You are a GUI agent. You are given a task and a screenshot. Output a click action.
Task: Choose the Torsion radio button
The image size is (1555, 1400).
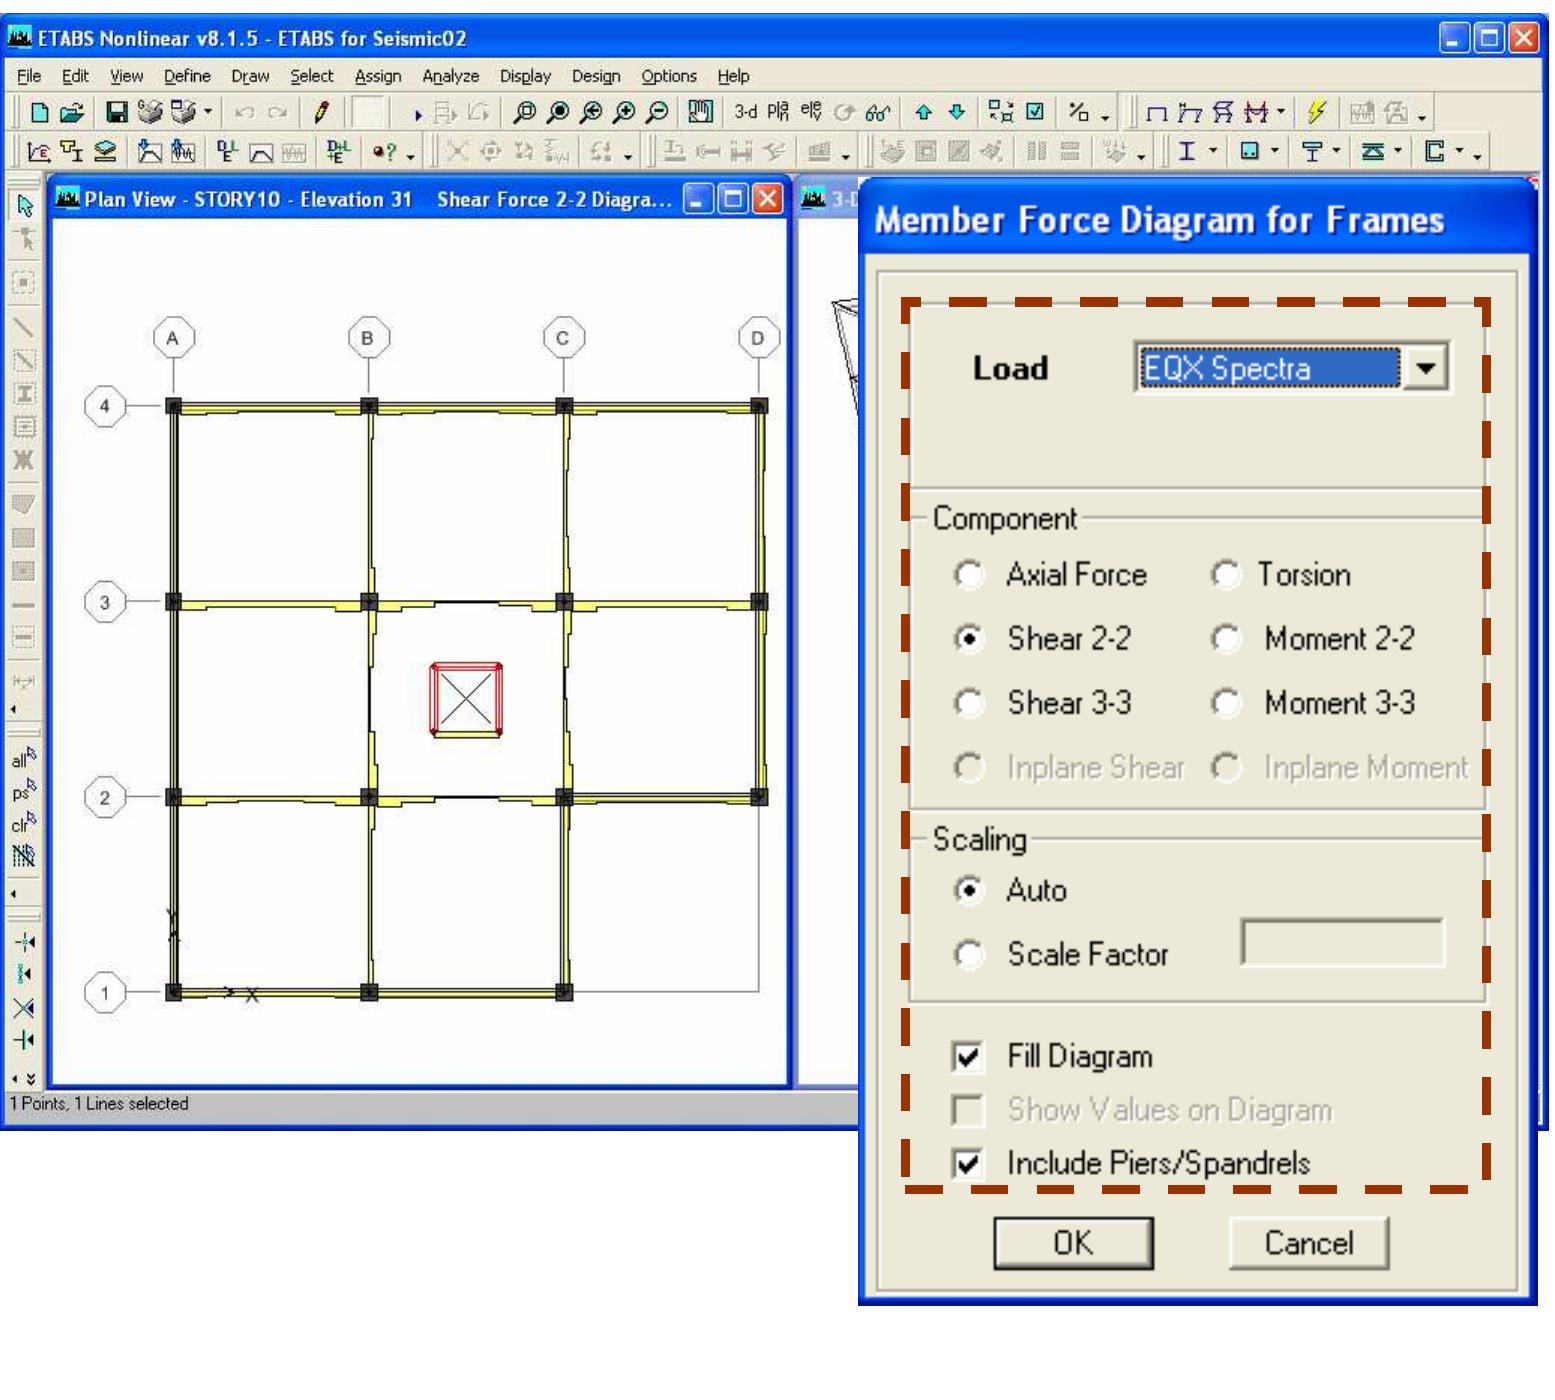(1226, 575)
